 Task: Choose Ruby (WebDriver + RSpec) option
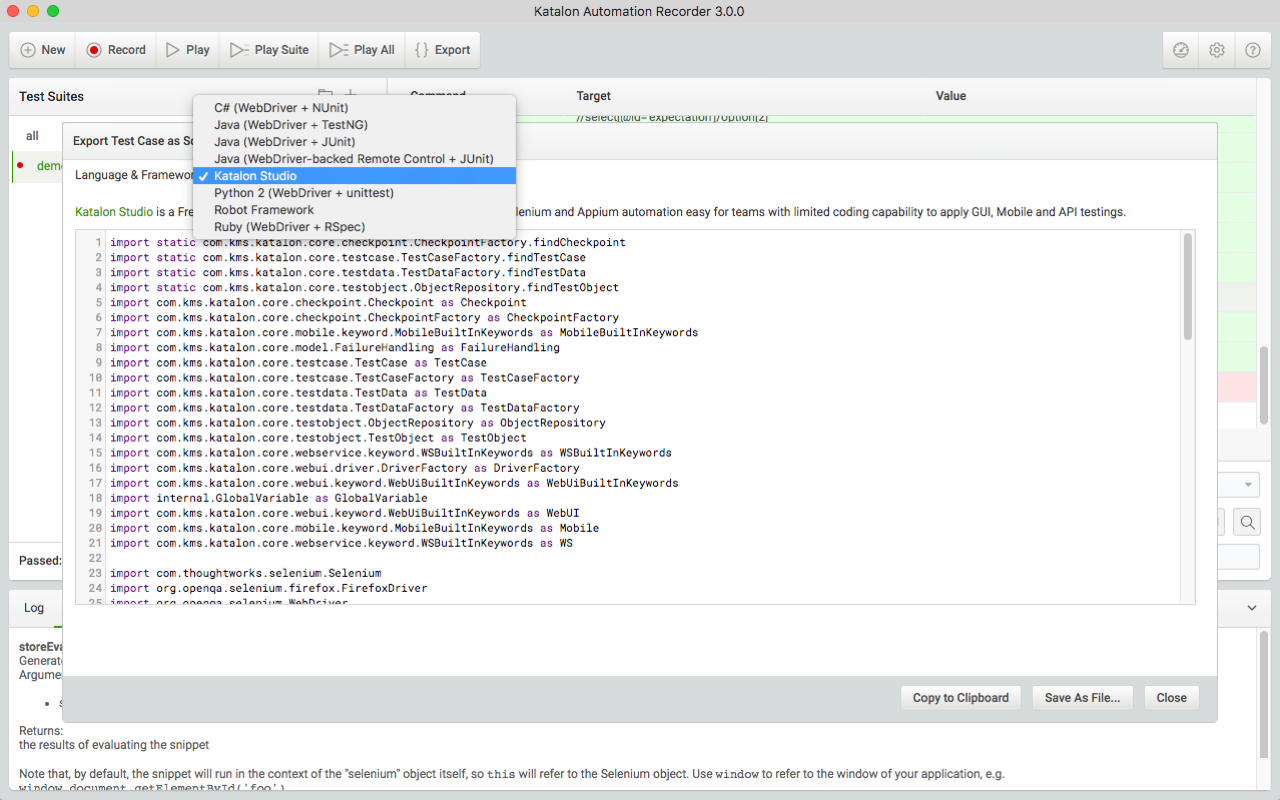click(x=354, y=227)
